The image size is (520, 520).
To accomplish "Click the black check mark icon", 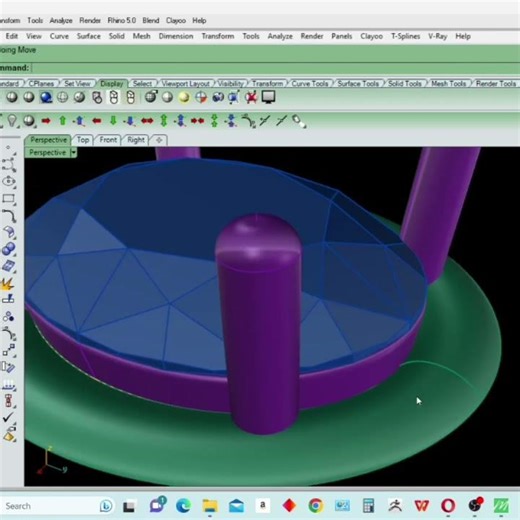I will pyautogui.click(x=8, y=417).
